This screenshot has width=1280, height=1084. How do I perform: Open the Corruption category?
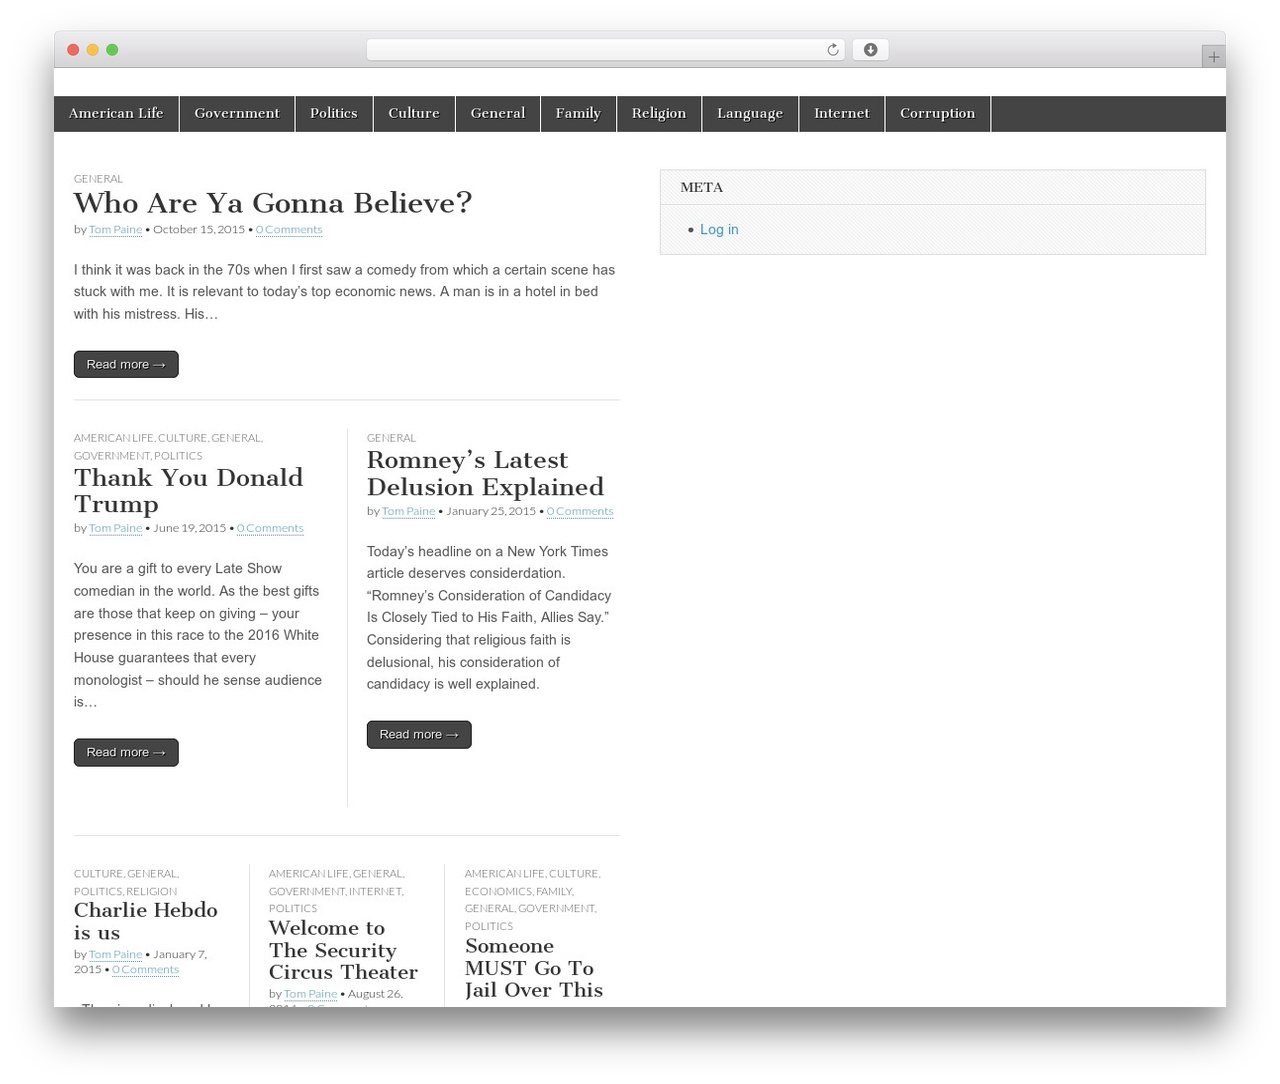coord(937,113)
